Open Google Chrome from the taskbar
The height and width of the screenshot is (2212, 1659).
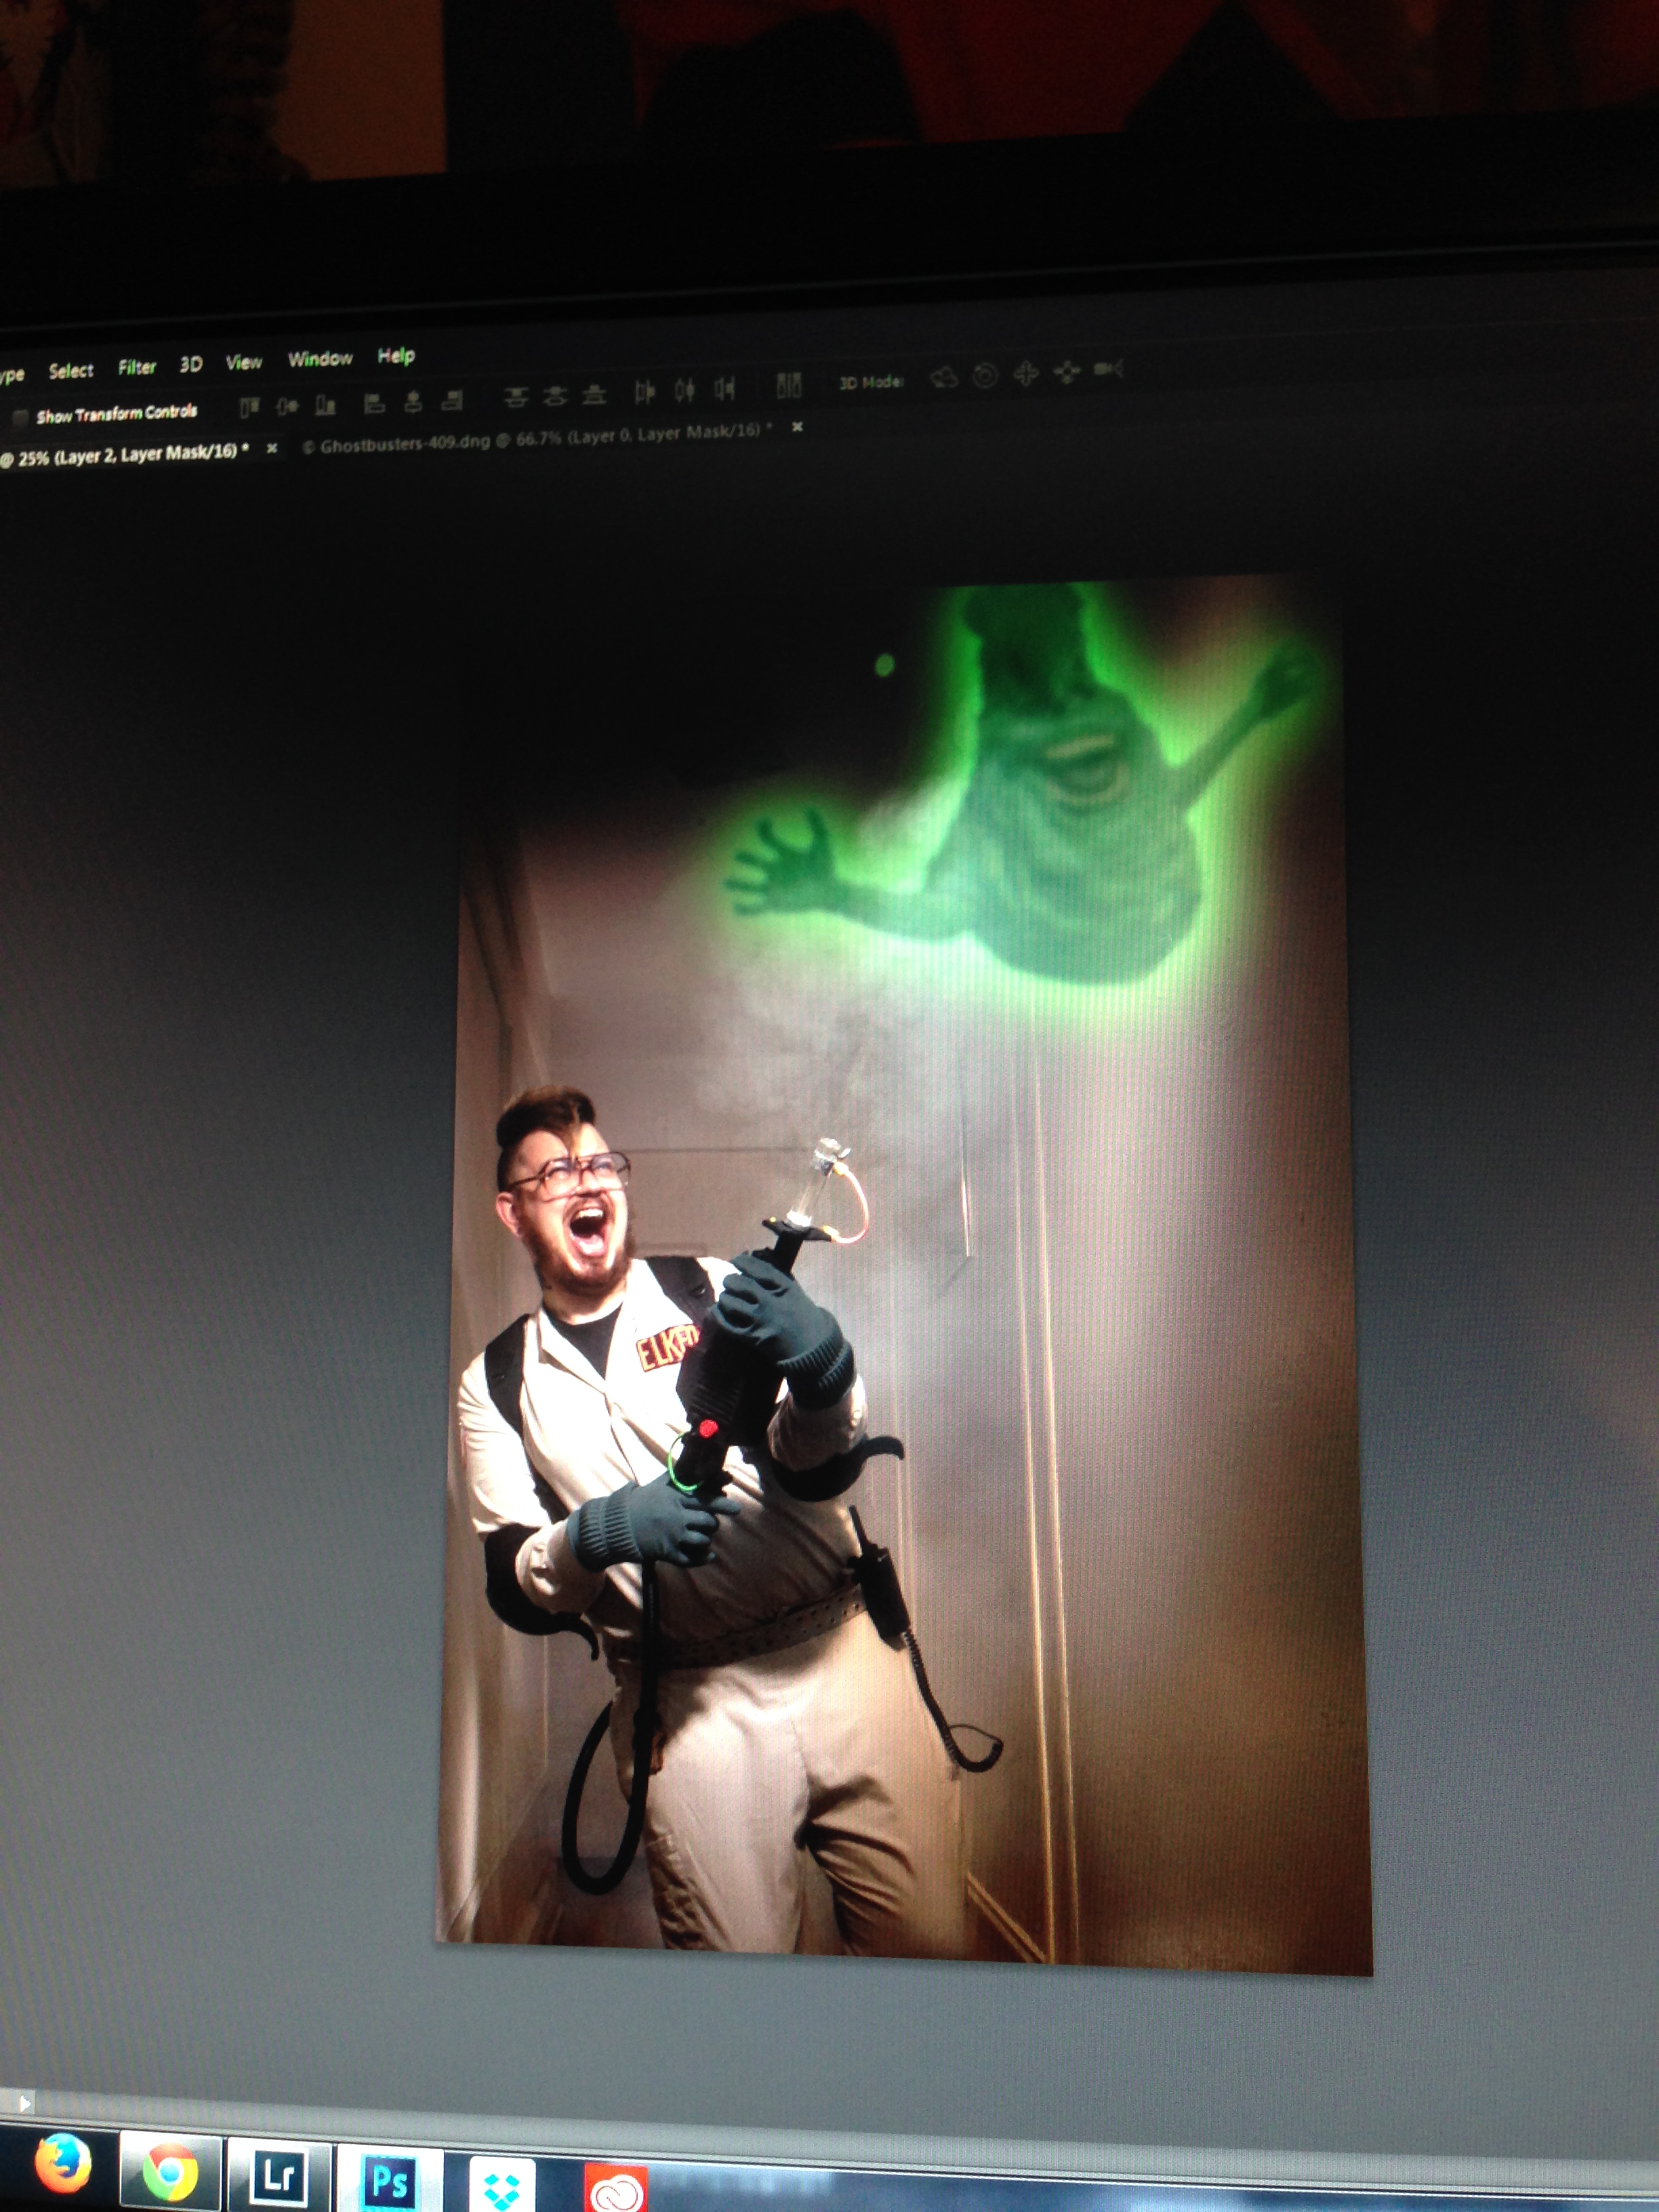click(170, 2171)
